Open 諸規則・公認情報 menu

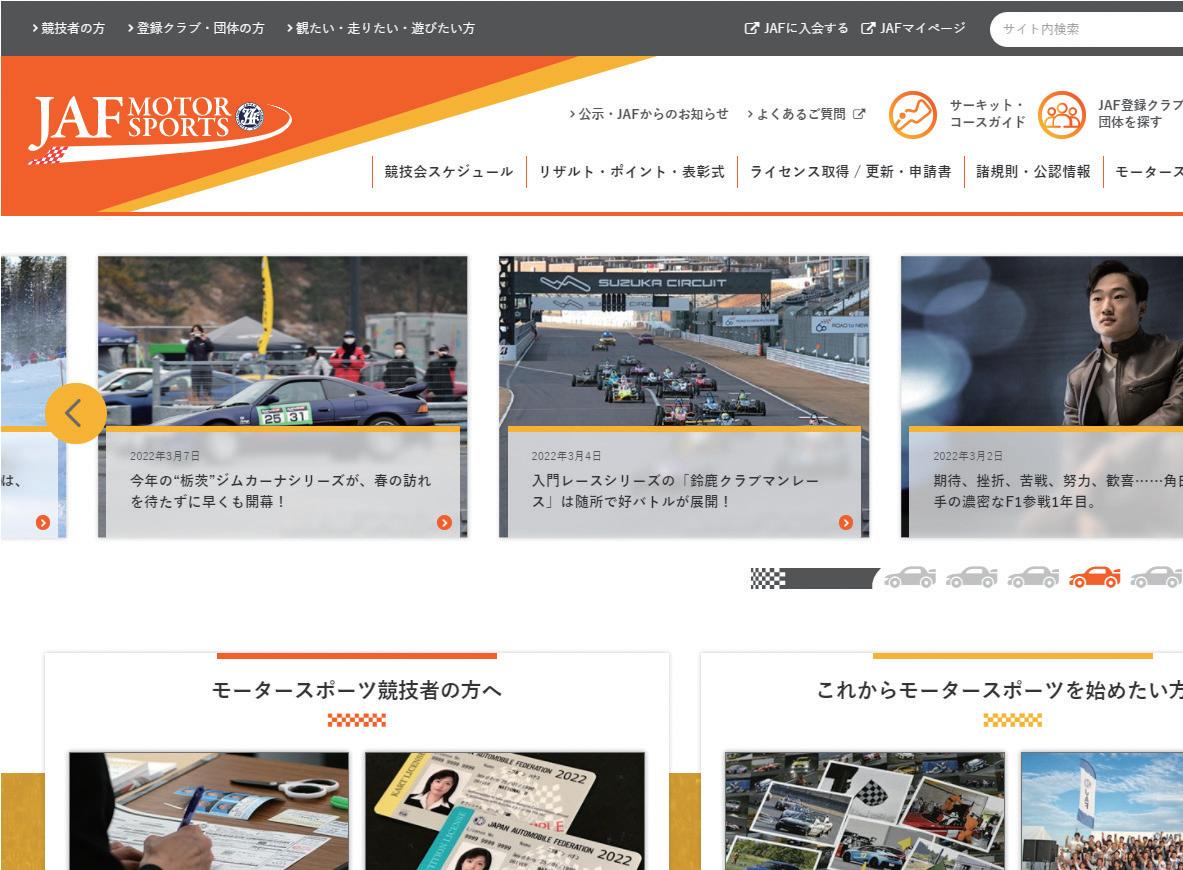click(1034, 171)
